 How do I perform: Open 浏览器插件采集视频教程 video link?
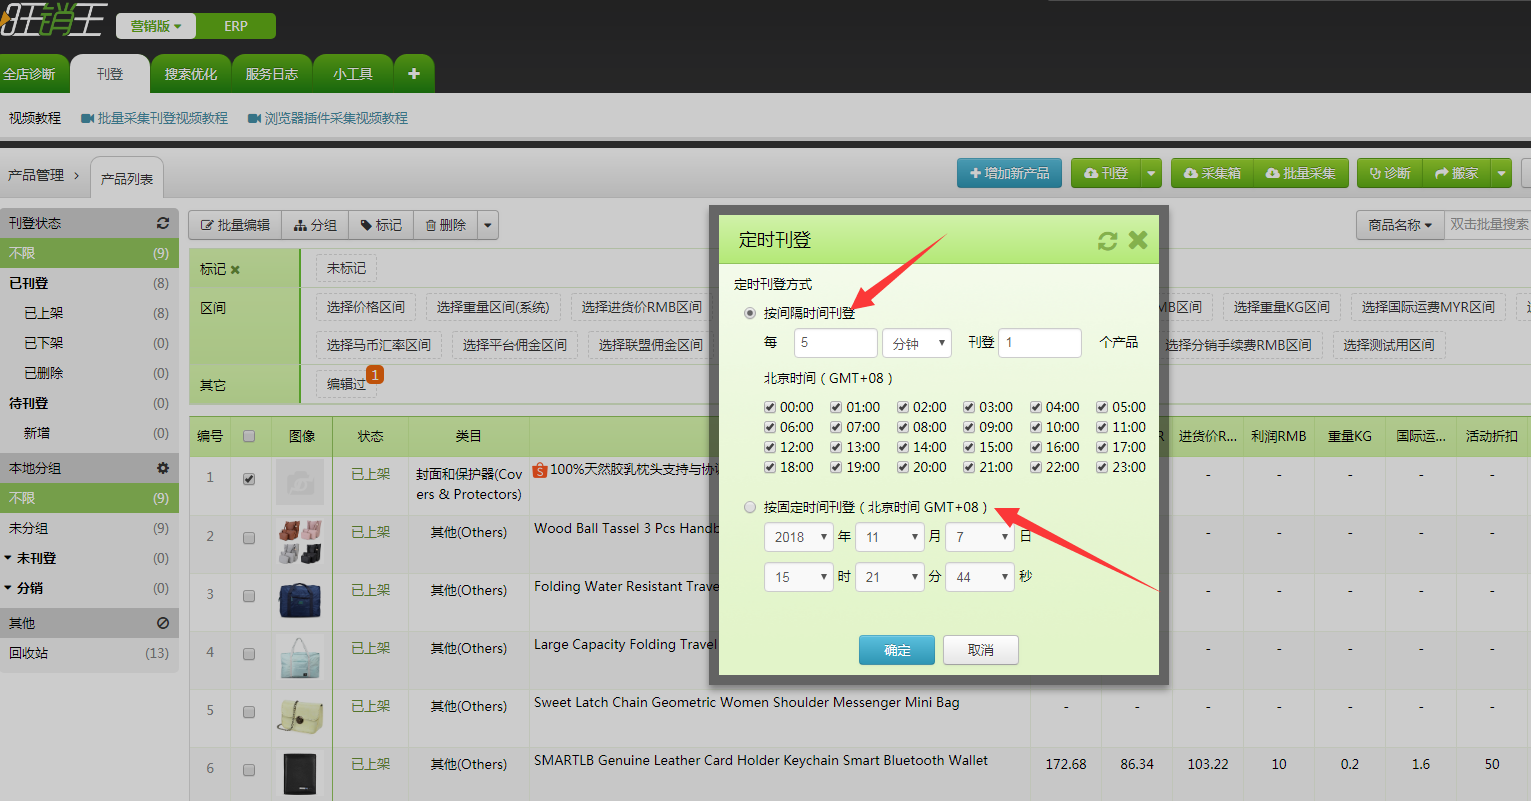(328, 118)
